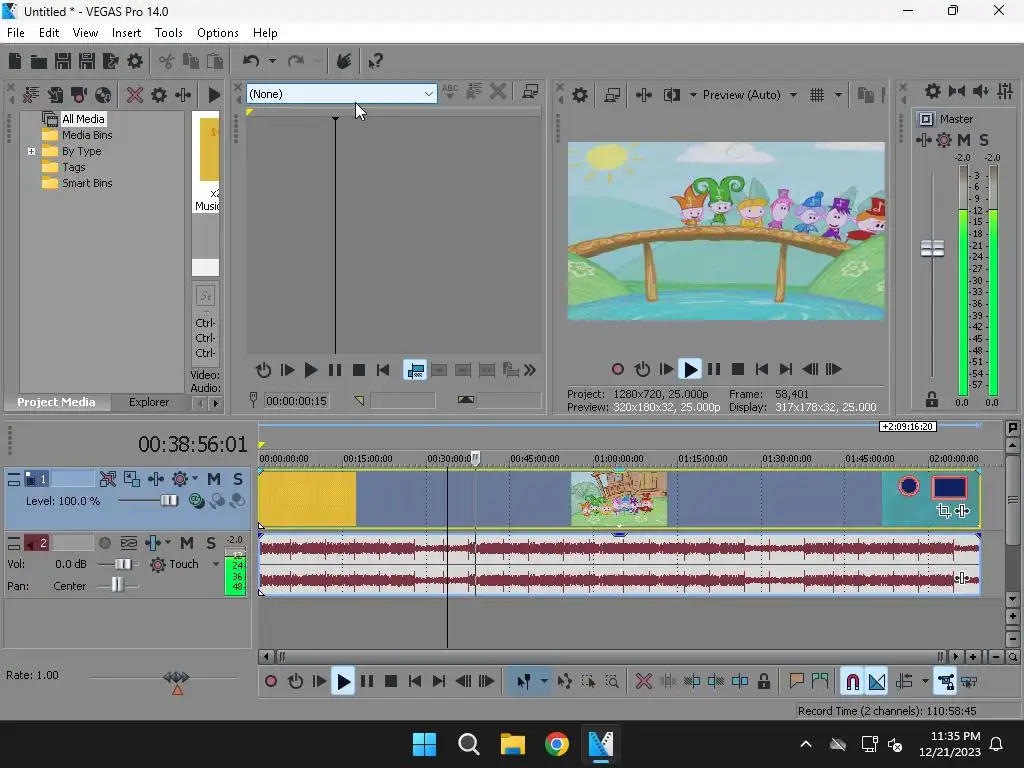The height and width of the screenshot is (768, 1024).
Task: Click the Lock event padlock icon
Action: click(763, 682)
